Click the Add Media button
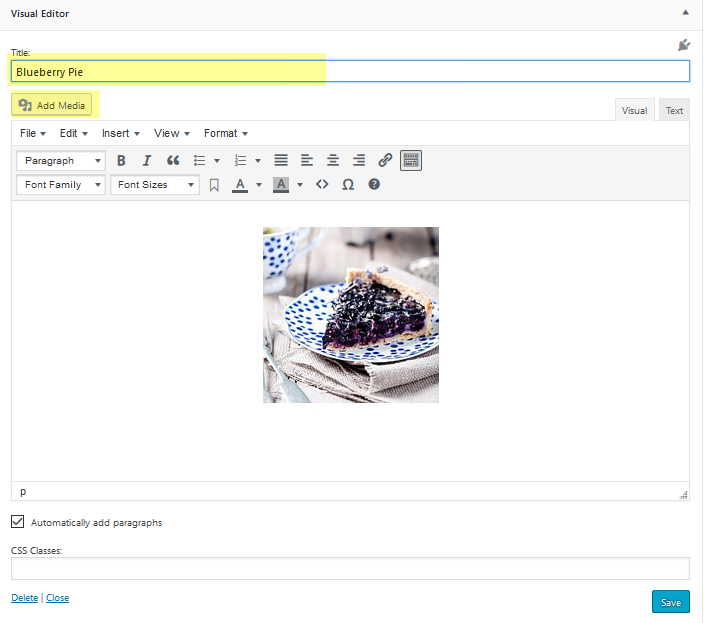 tap(51, 105)
